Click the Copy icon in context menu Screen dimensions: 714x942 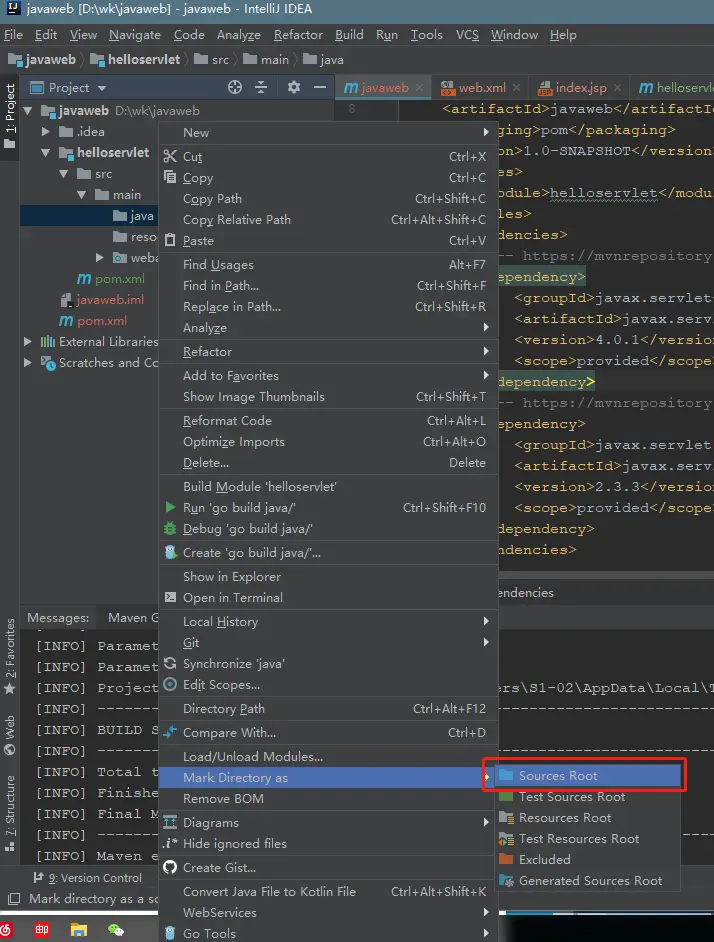pyautogui.click(x=170, y=177)
